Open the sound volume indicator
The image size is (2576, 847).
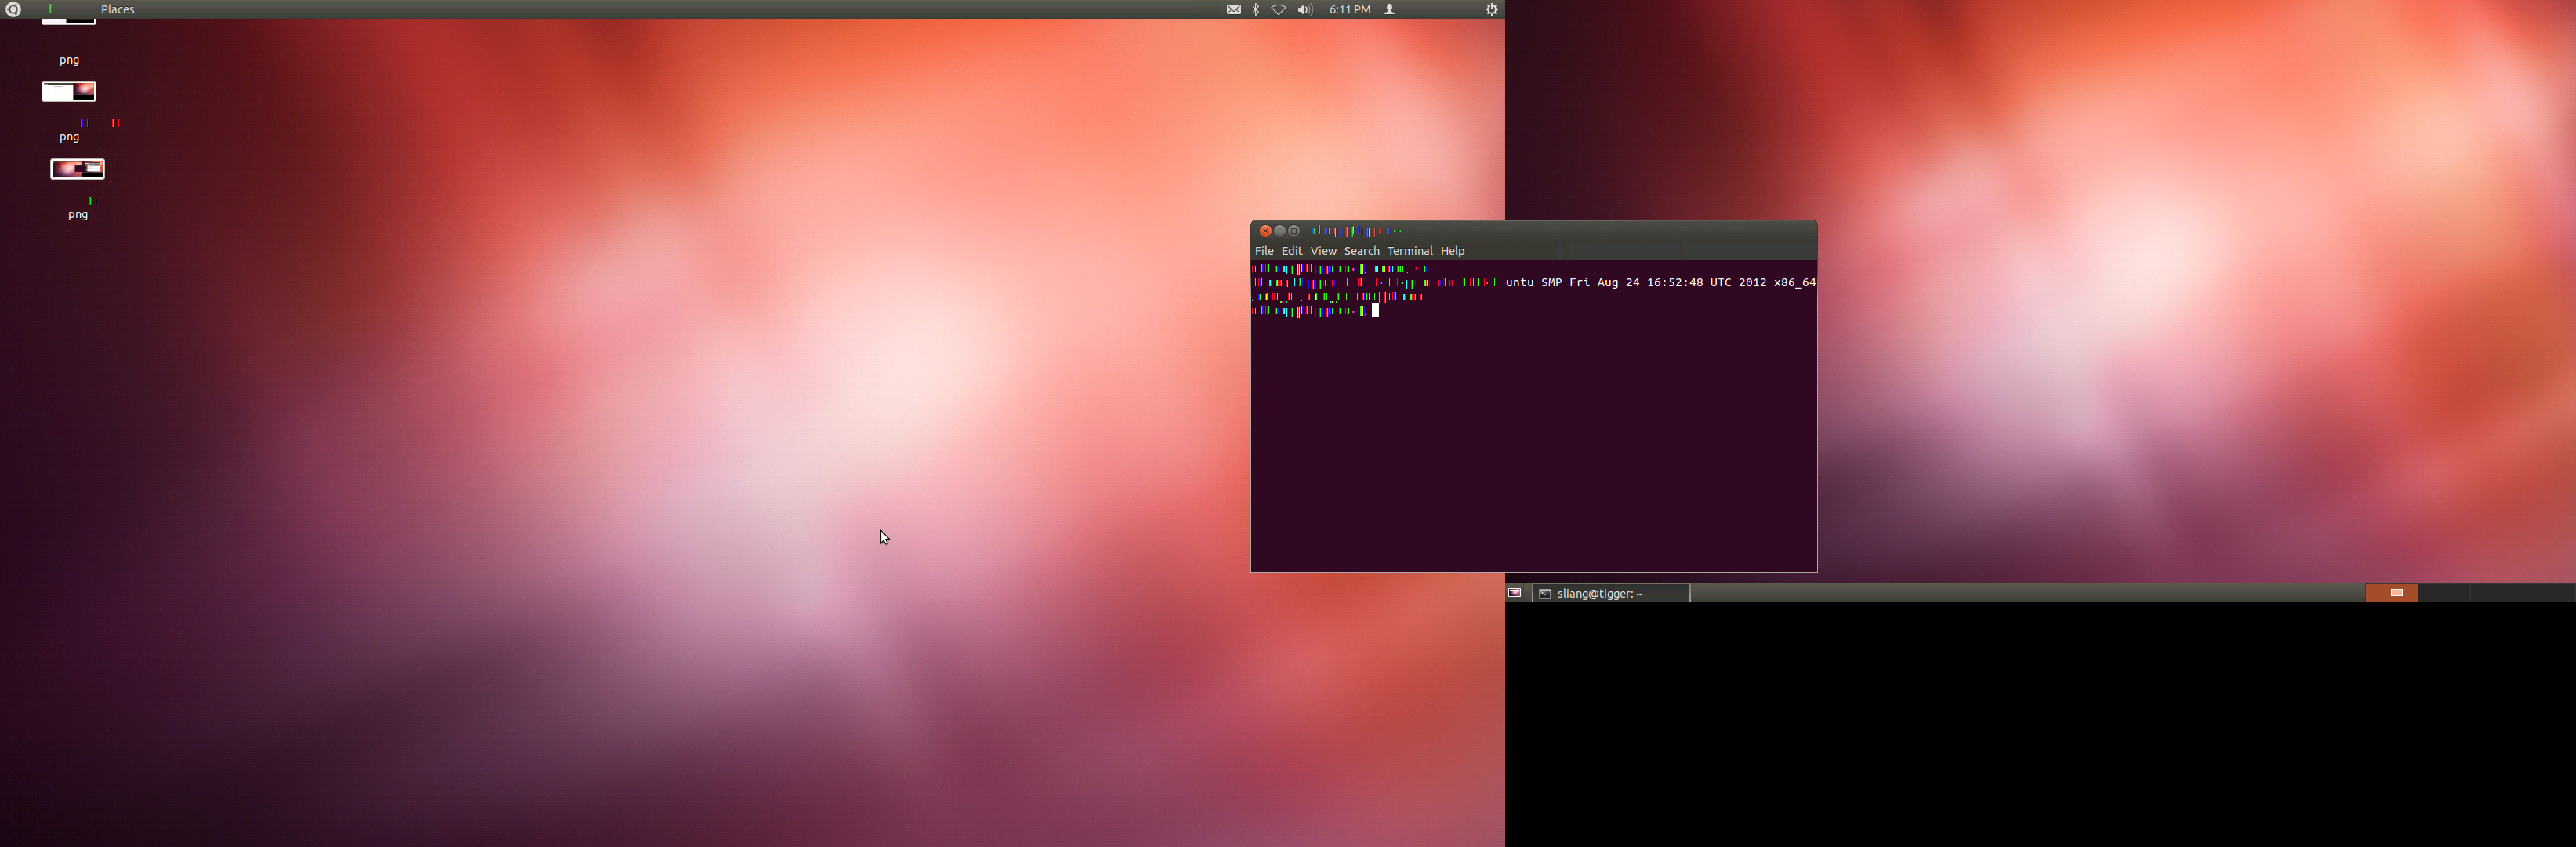(x=1304, y=9)
